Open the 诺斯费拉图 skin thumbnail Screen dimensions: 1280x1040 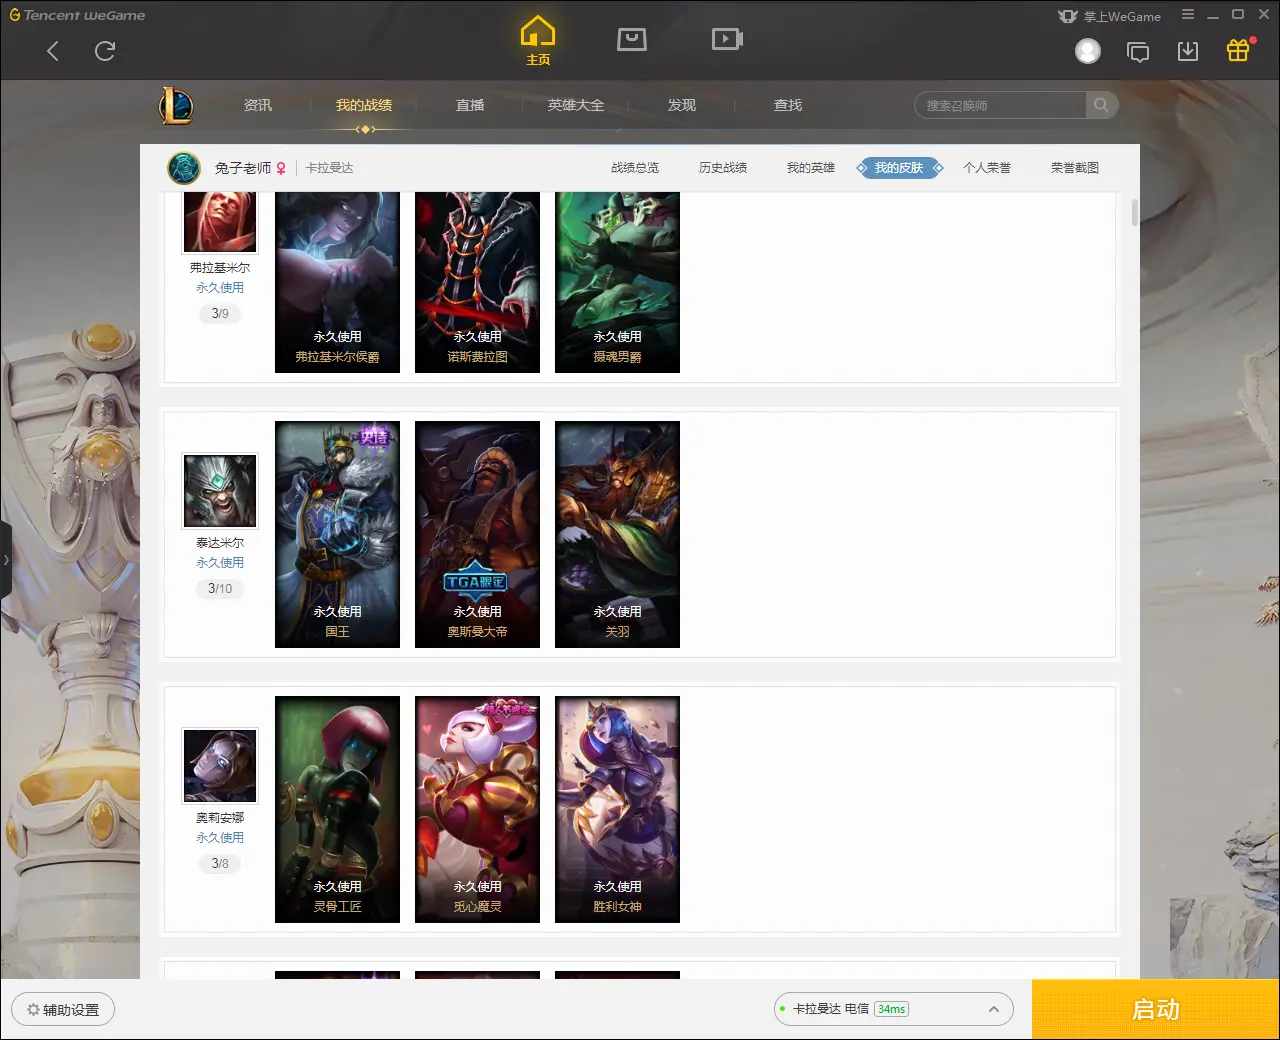click(x=477, y=283)
